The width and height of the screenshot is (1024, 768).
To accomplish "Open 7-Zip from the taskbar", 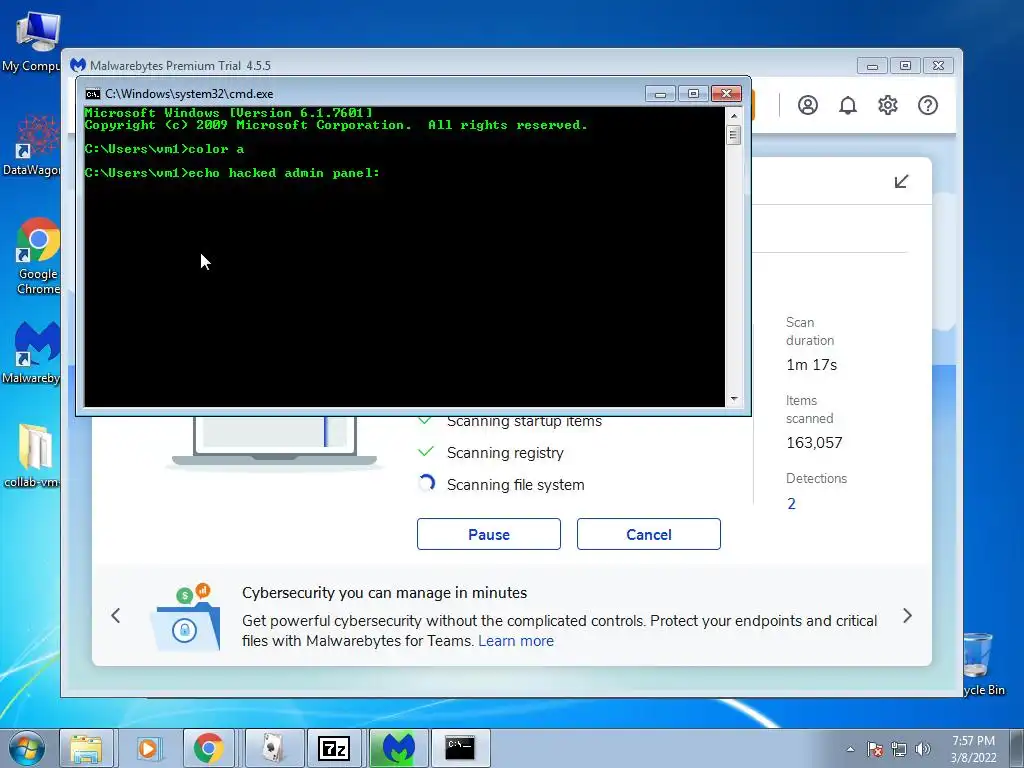I will (334, 748).
